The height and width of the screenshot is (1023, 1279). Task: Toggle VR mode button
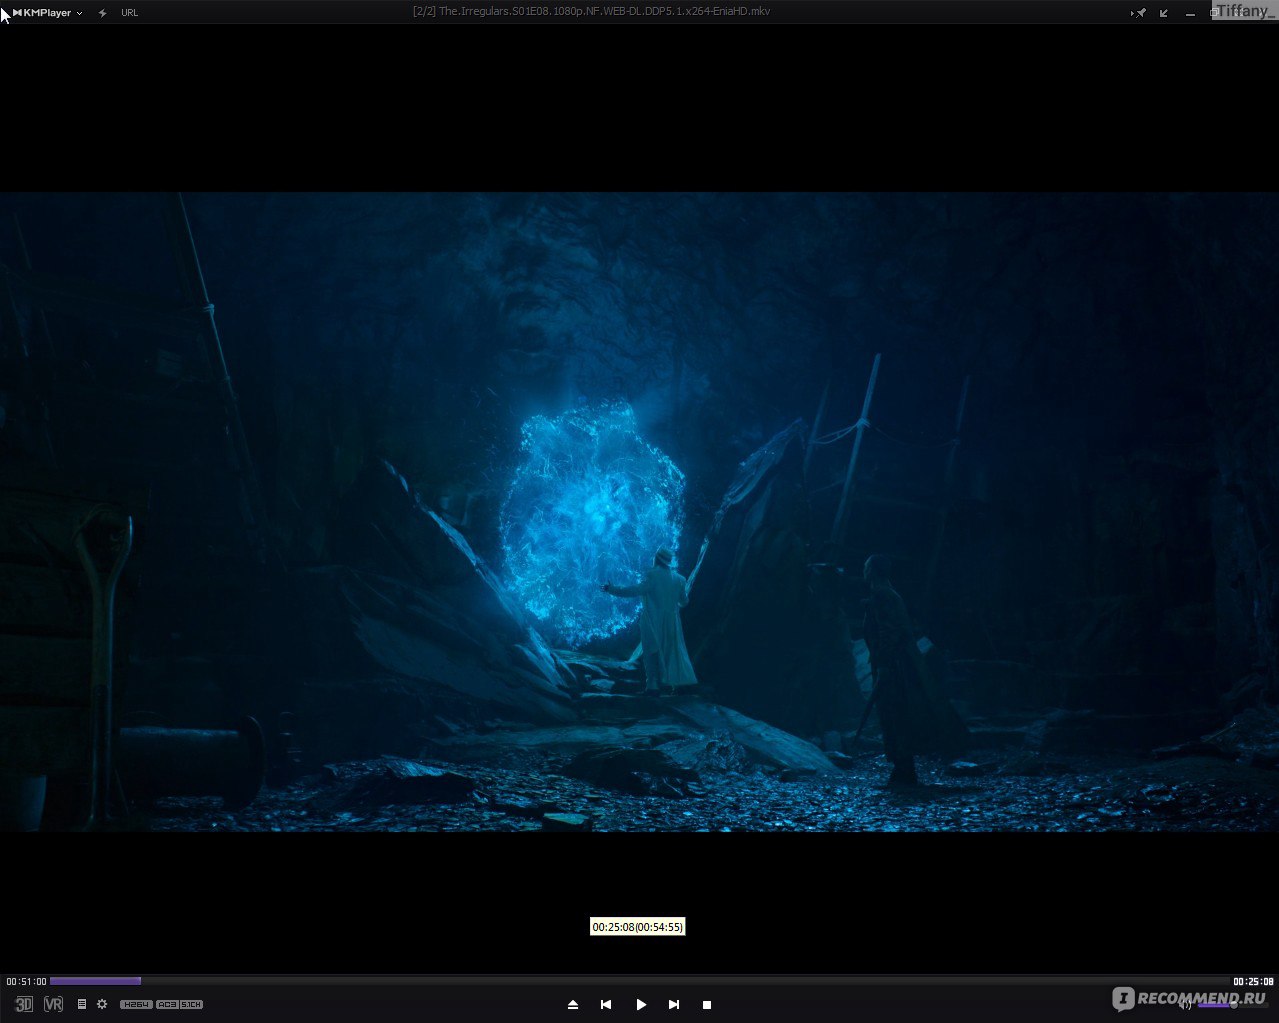click(x=53, y=1004)
